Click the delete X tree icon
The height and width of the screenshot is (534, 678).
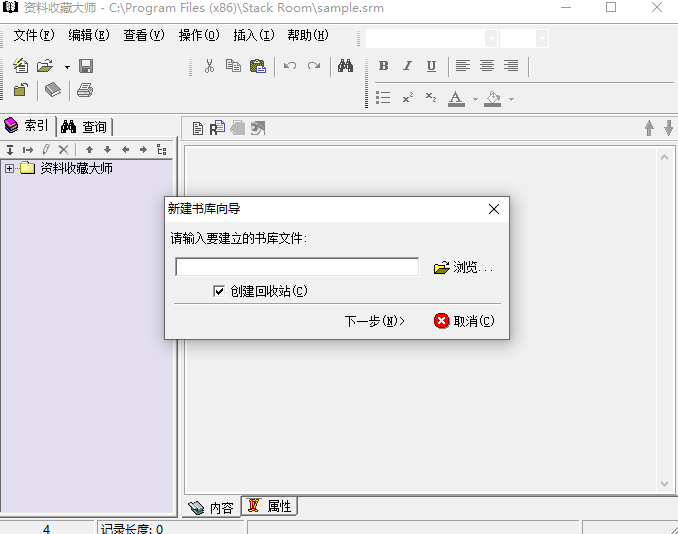(64, 150)
